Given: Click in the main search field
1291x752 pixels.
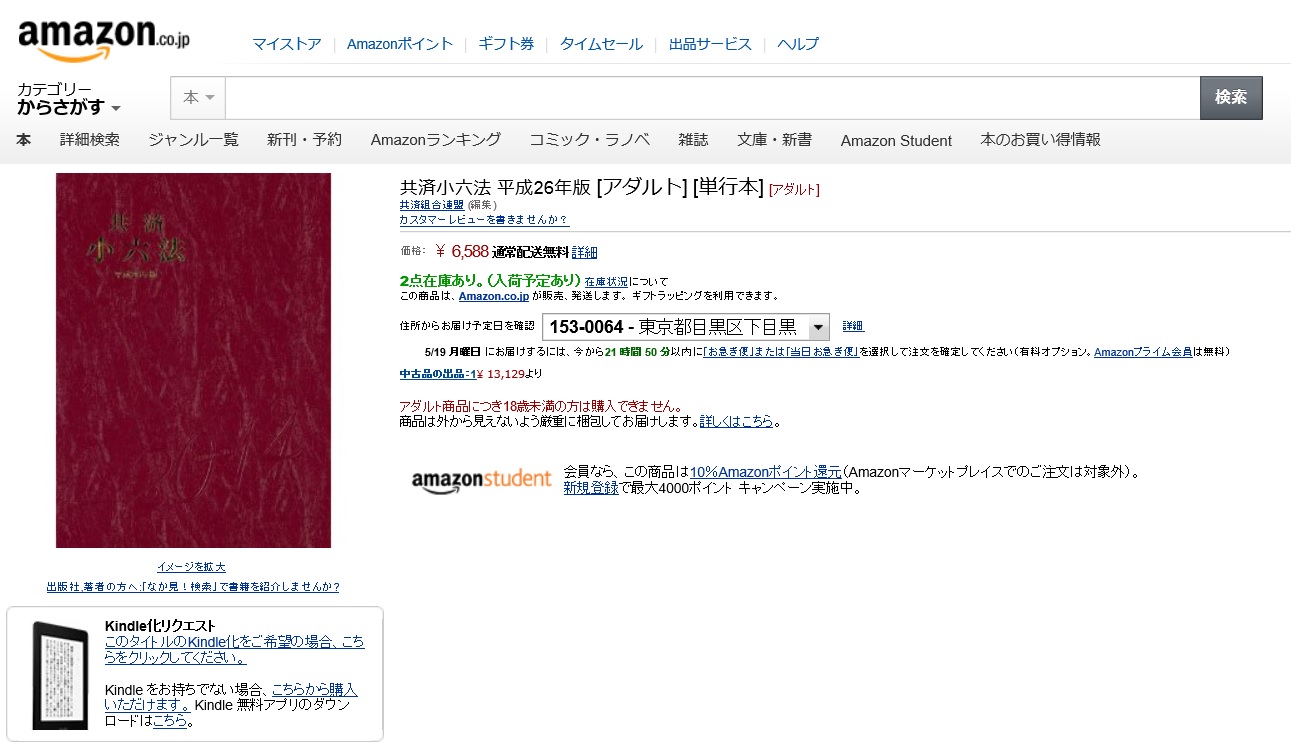Looking at the screenshot, I should click(x=712, y=98).
